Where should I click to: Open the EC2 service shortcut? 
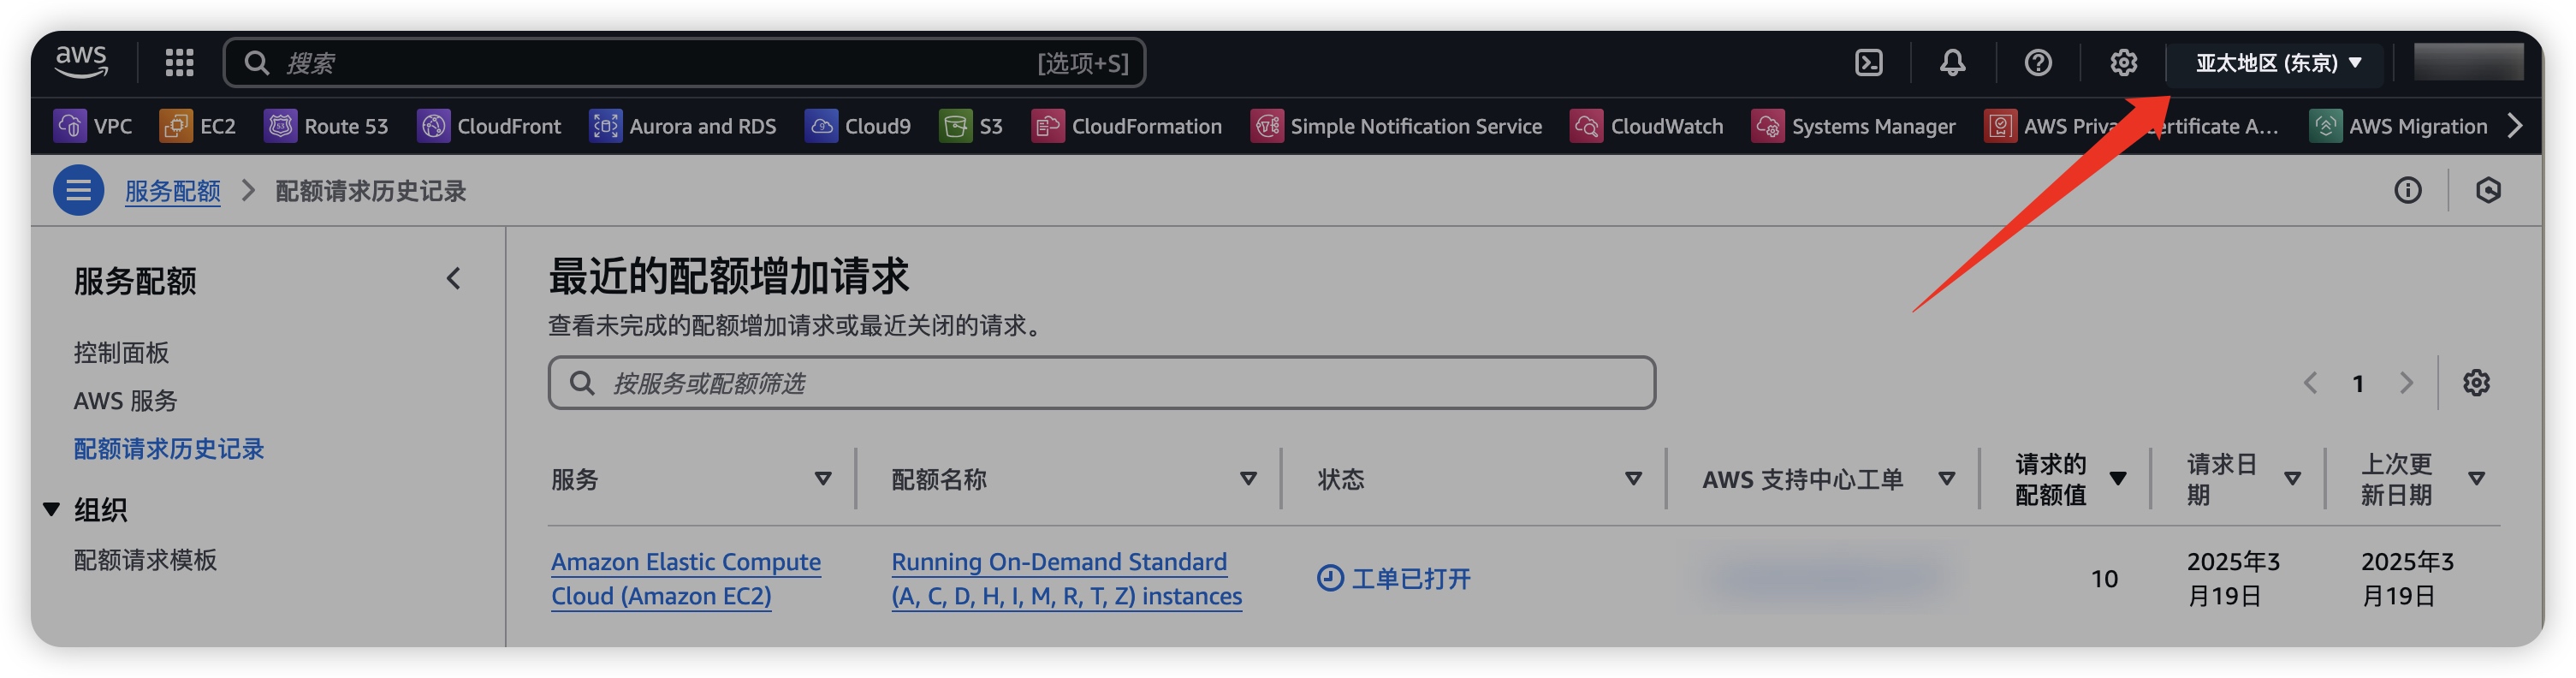(198, 126)
